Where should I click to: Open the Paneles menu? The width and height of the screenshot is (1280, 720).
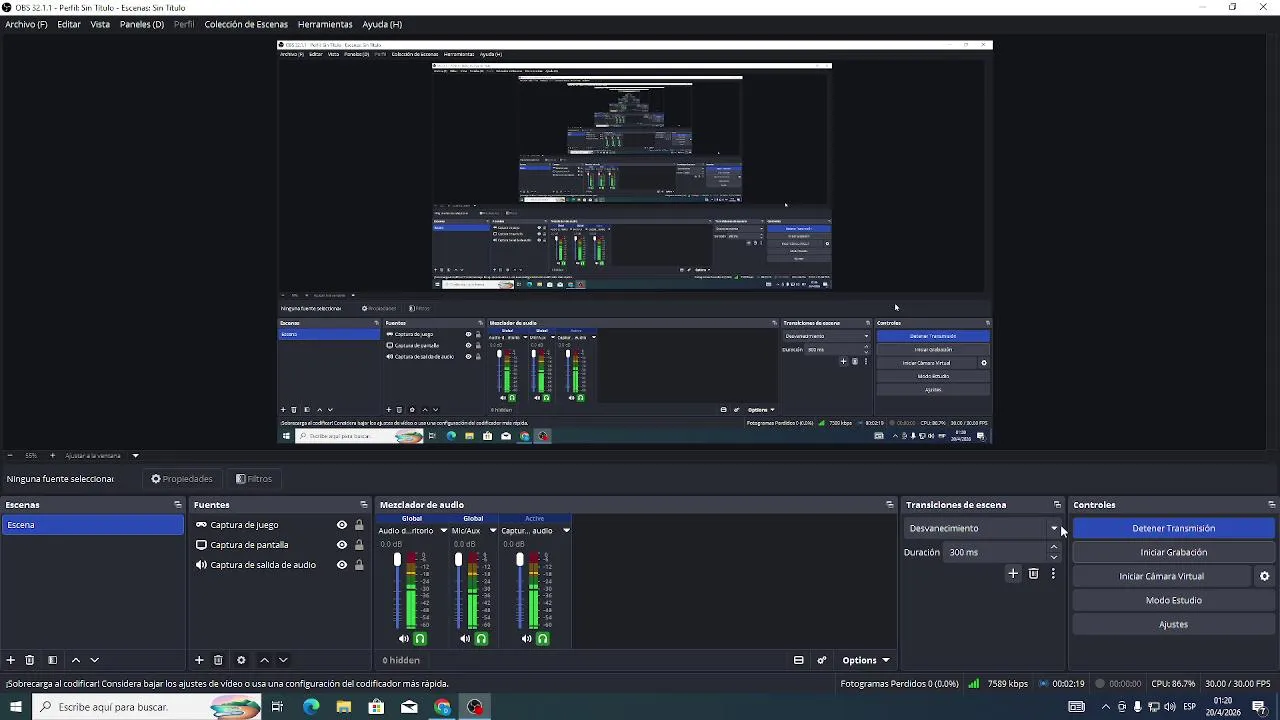(x=142, y=24)
